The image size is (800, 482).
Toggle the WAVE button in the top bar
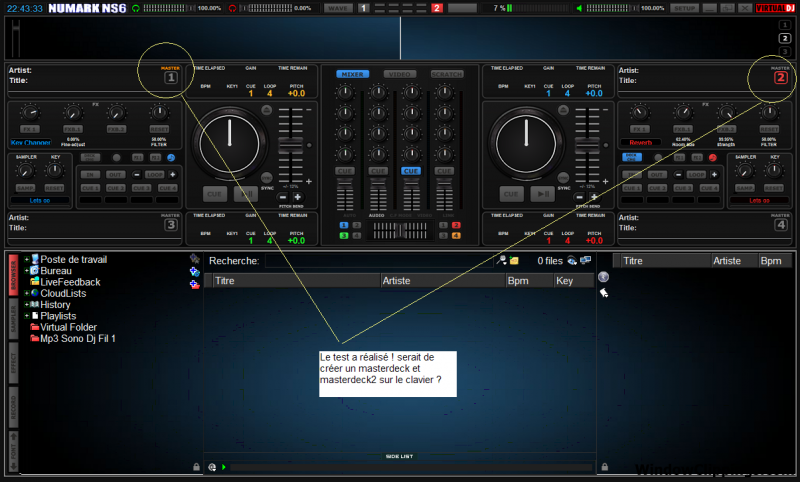tap(337, 8)
